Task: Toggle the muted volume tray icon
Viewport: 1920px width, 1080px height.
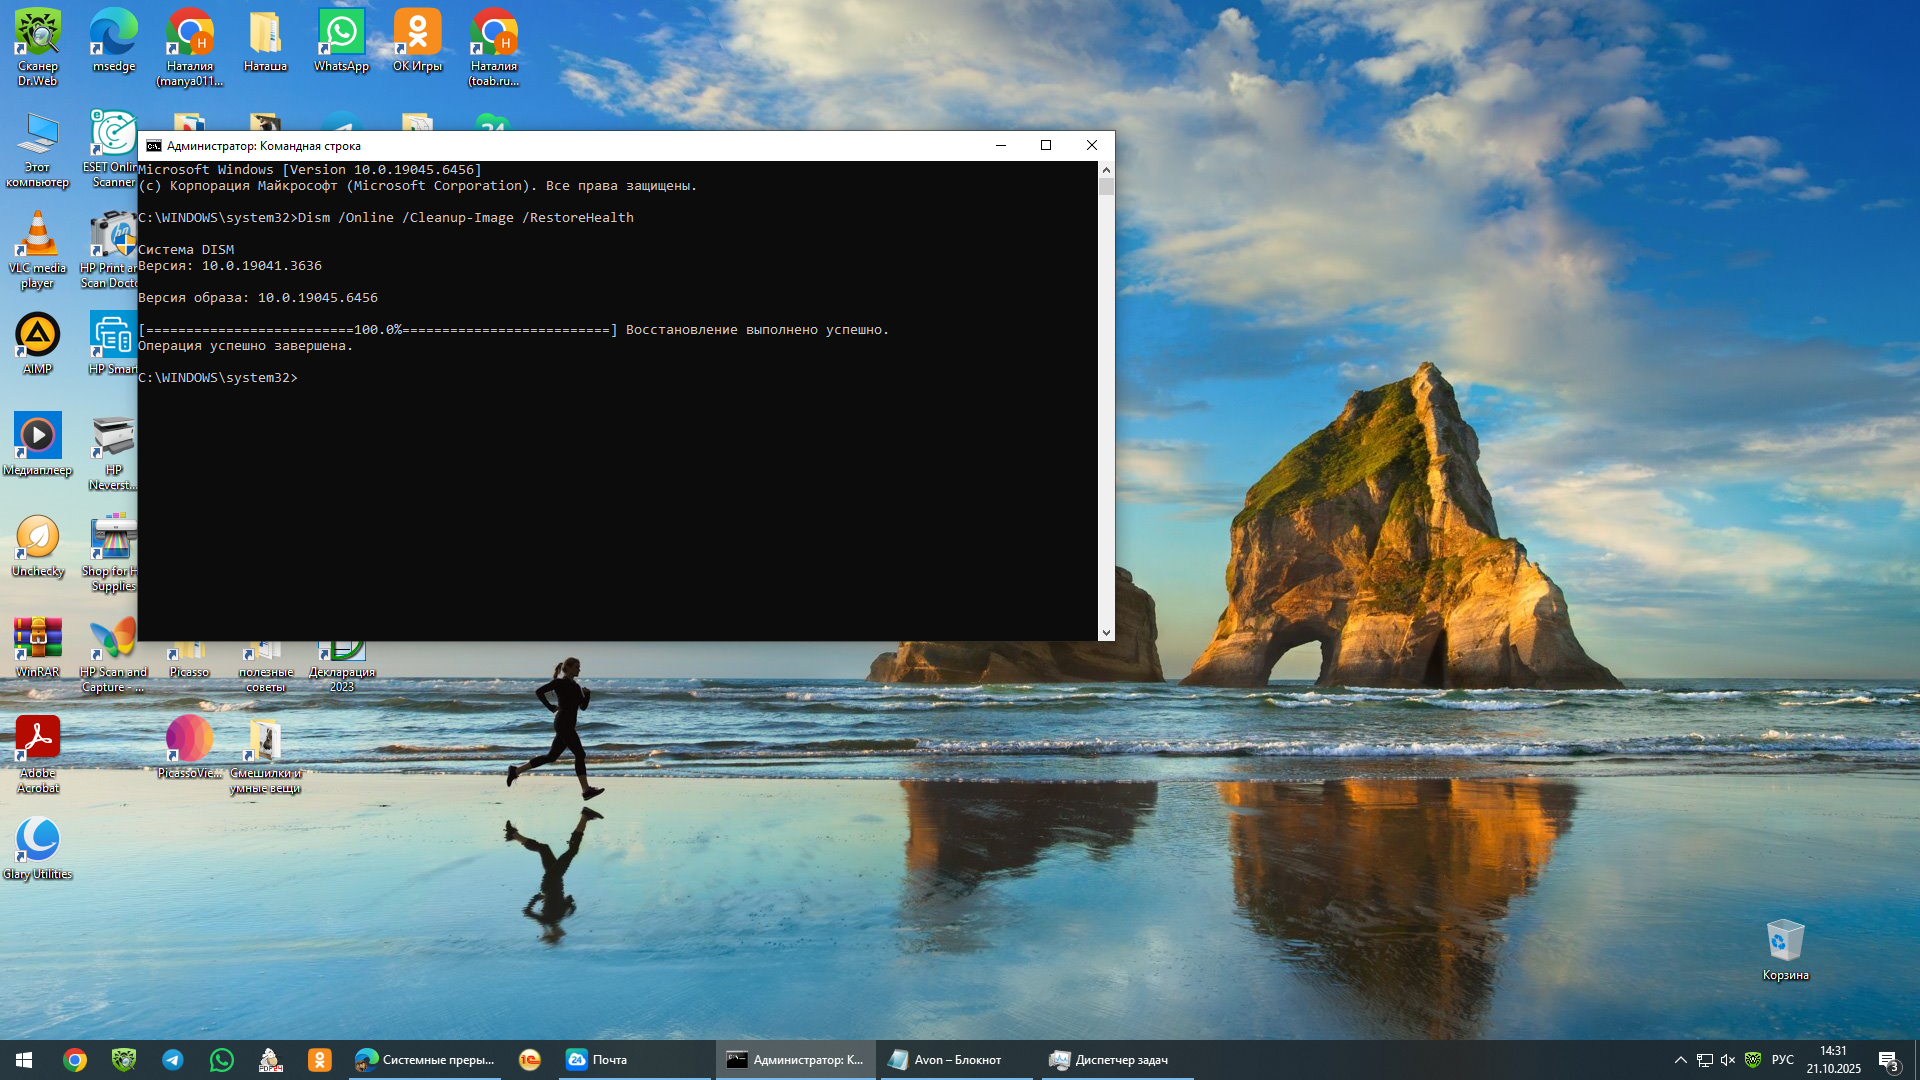Action: pos(1728,1060)
